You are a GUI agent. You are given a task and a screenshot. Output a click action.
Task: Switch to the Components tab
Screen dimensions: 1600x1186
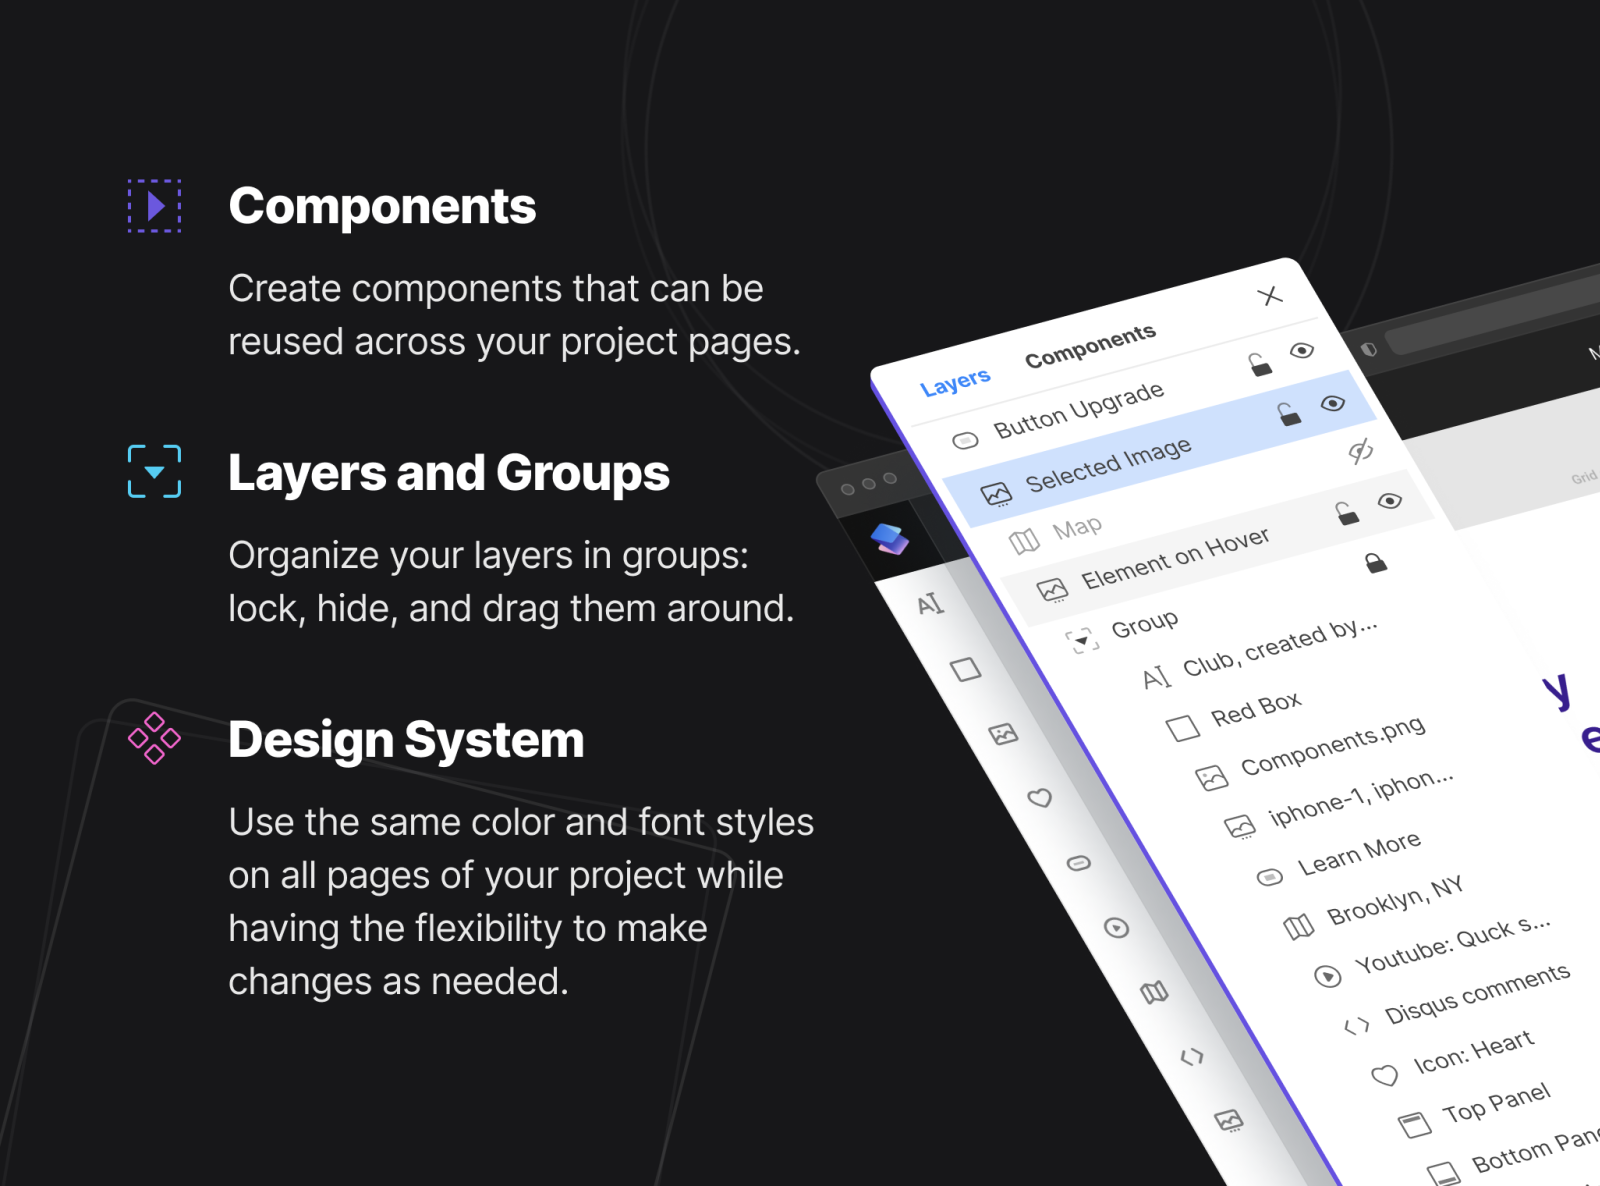[1091, 341]
